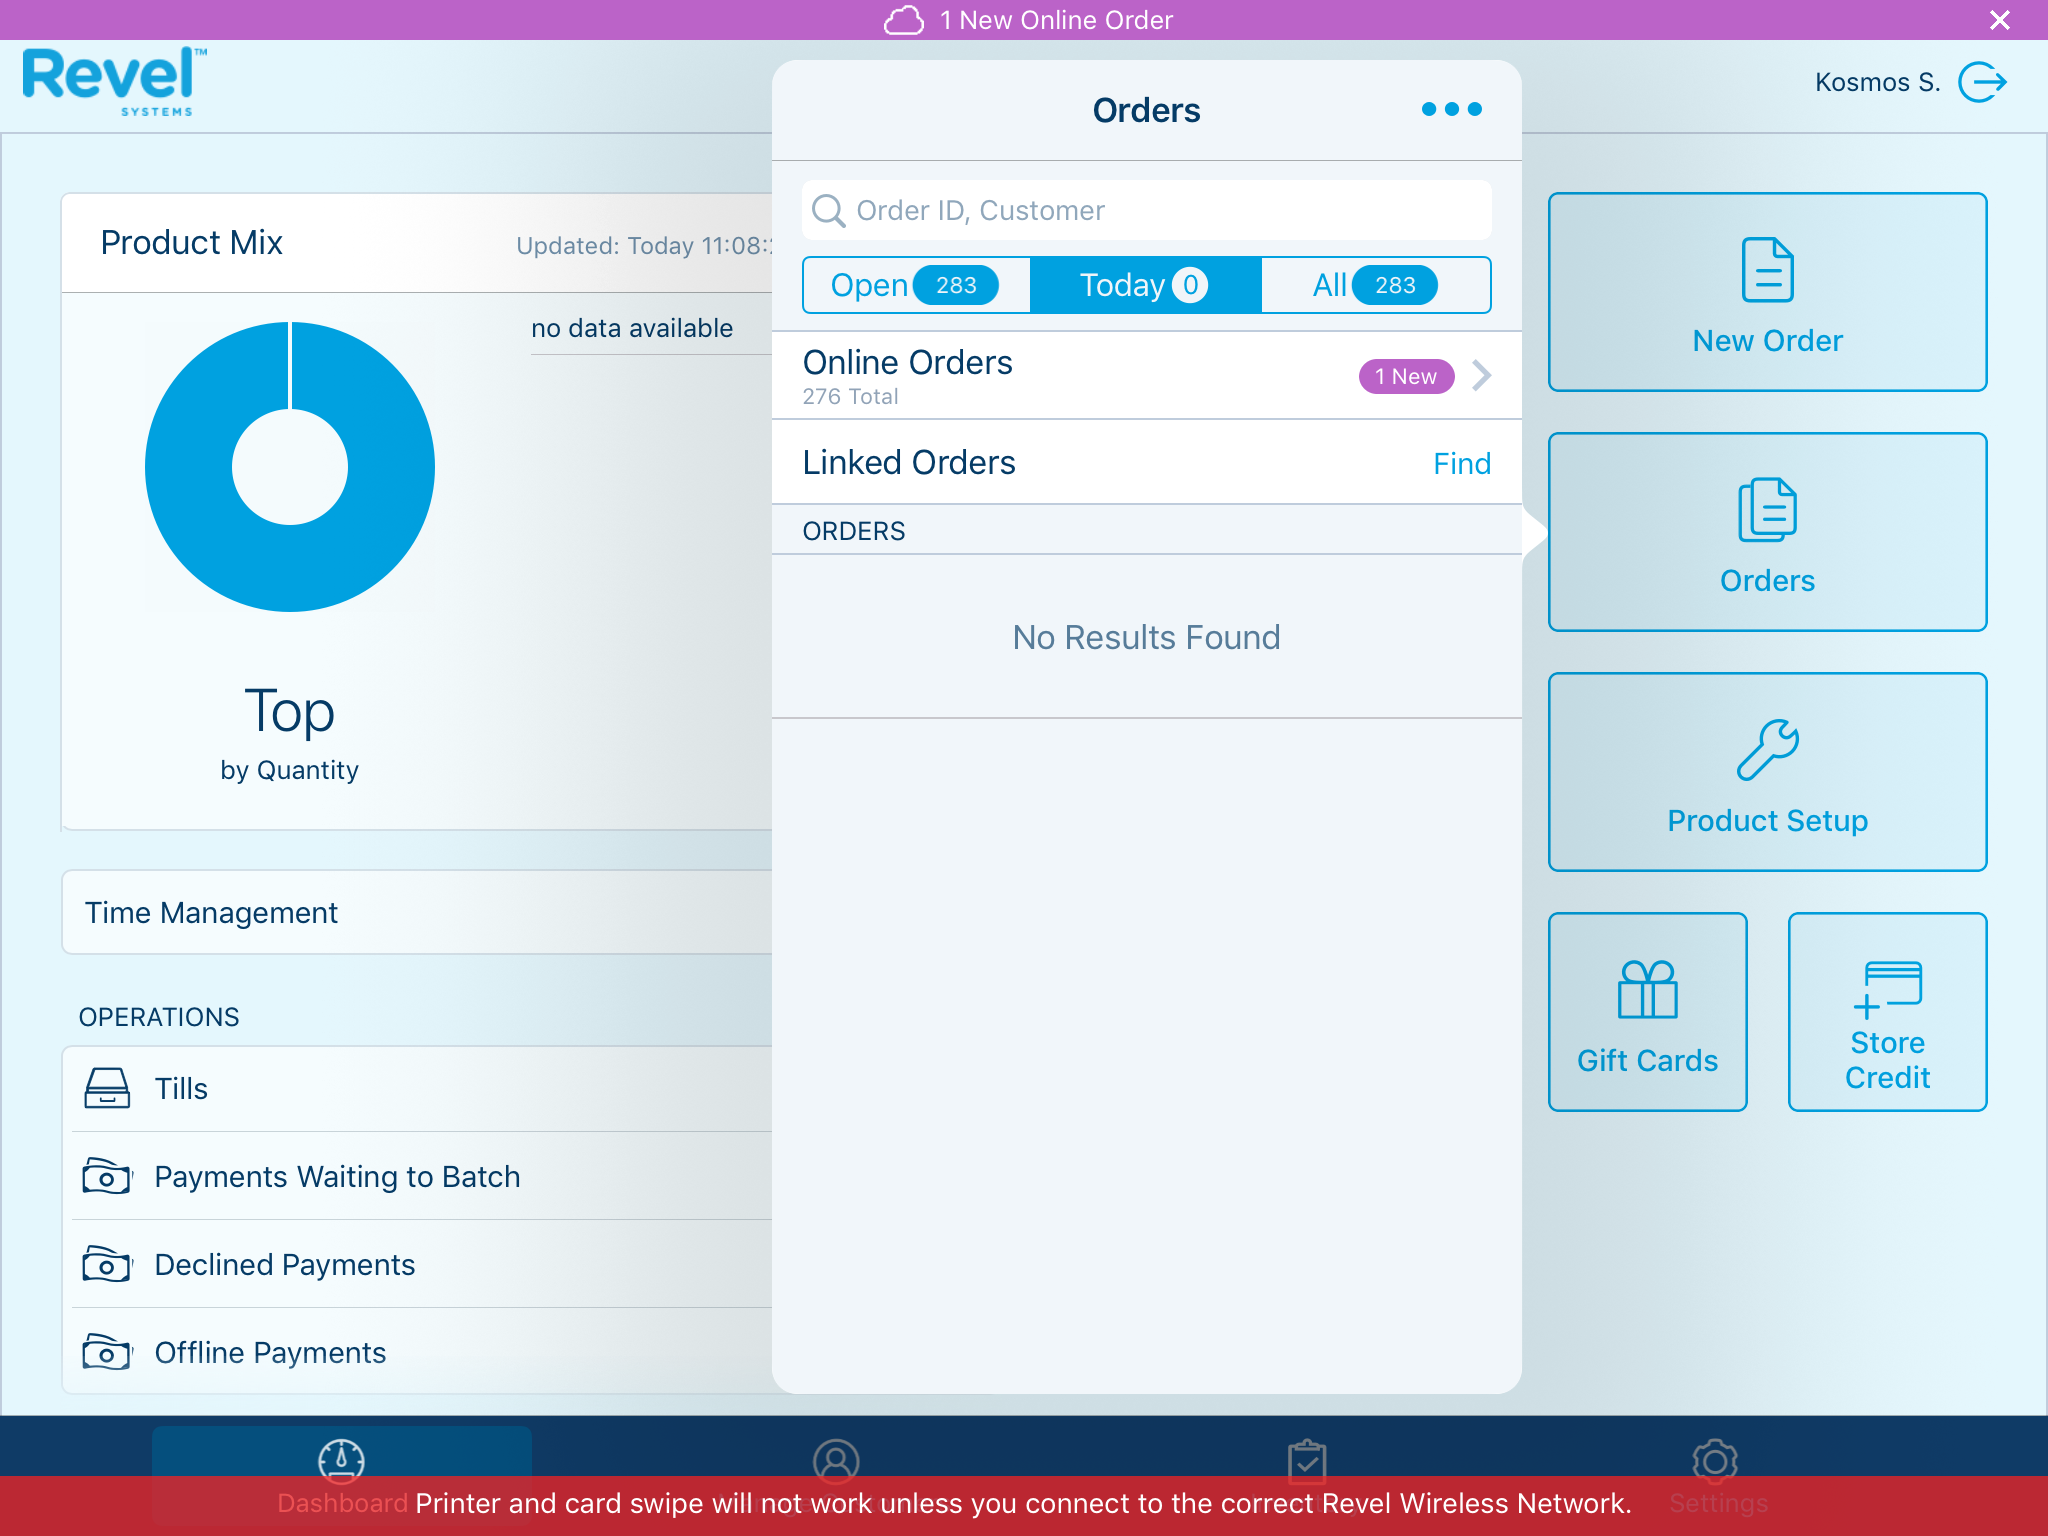Viewport: 2048px width, 1536px height.
Task: Dismiss the New Online Order banner
Action: [x=1999, y=20]
